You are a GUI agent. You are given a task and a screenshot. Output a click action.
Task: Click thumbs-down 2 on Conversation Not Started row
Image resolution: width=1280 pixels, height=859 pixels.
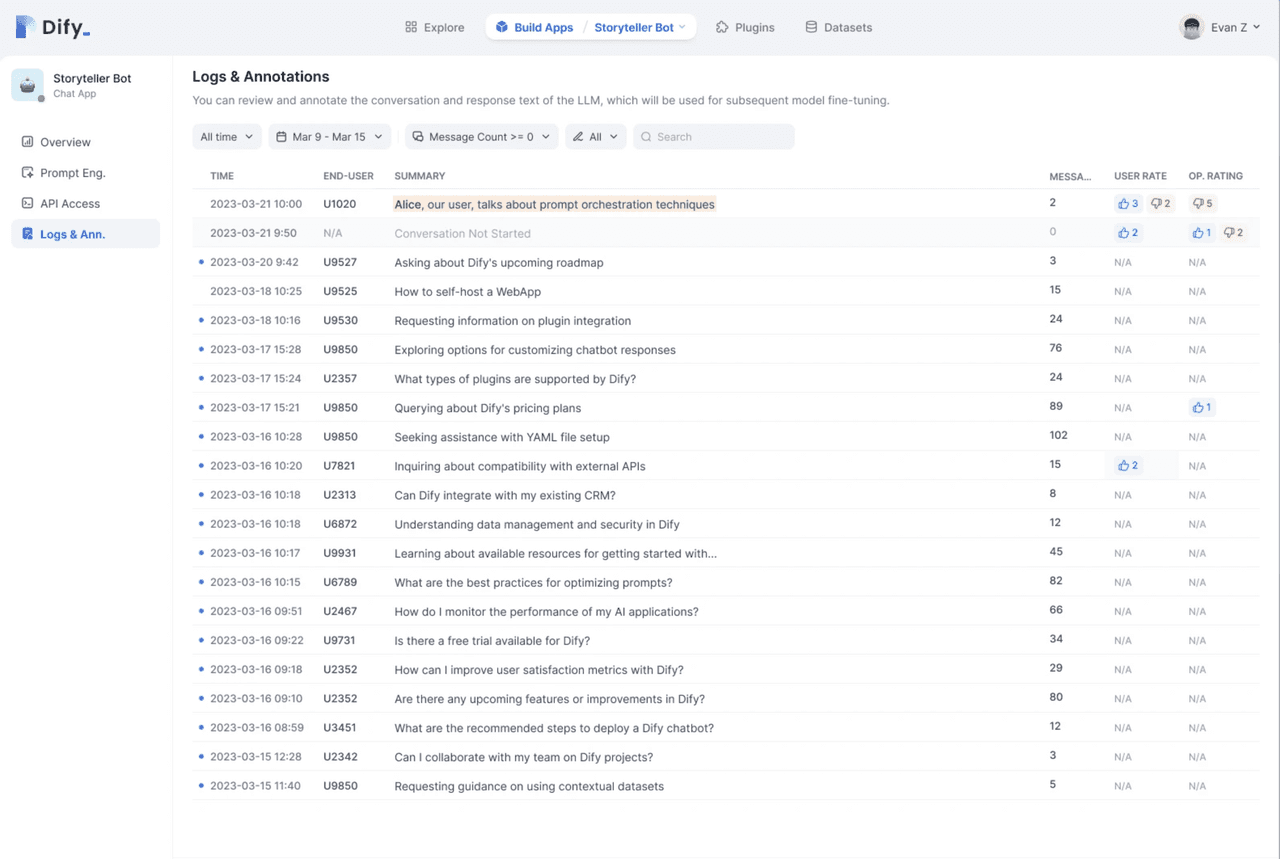click(1234, 233)
